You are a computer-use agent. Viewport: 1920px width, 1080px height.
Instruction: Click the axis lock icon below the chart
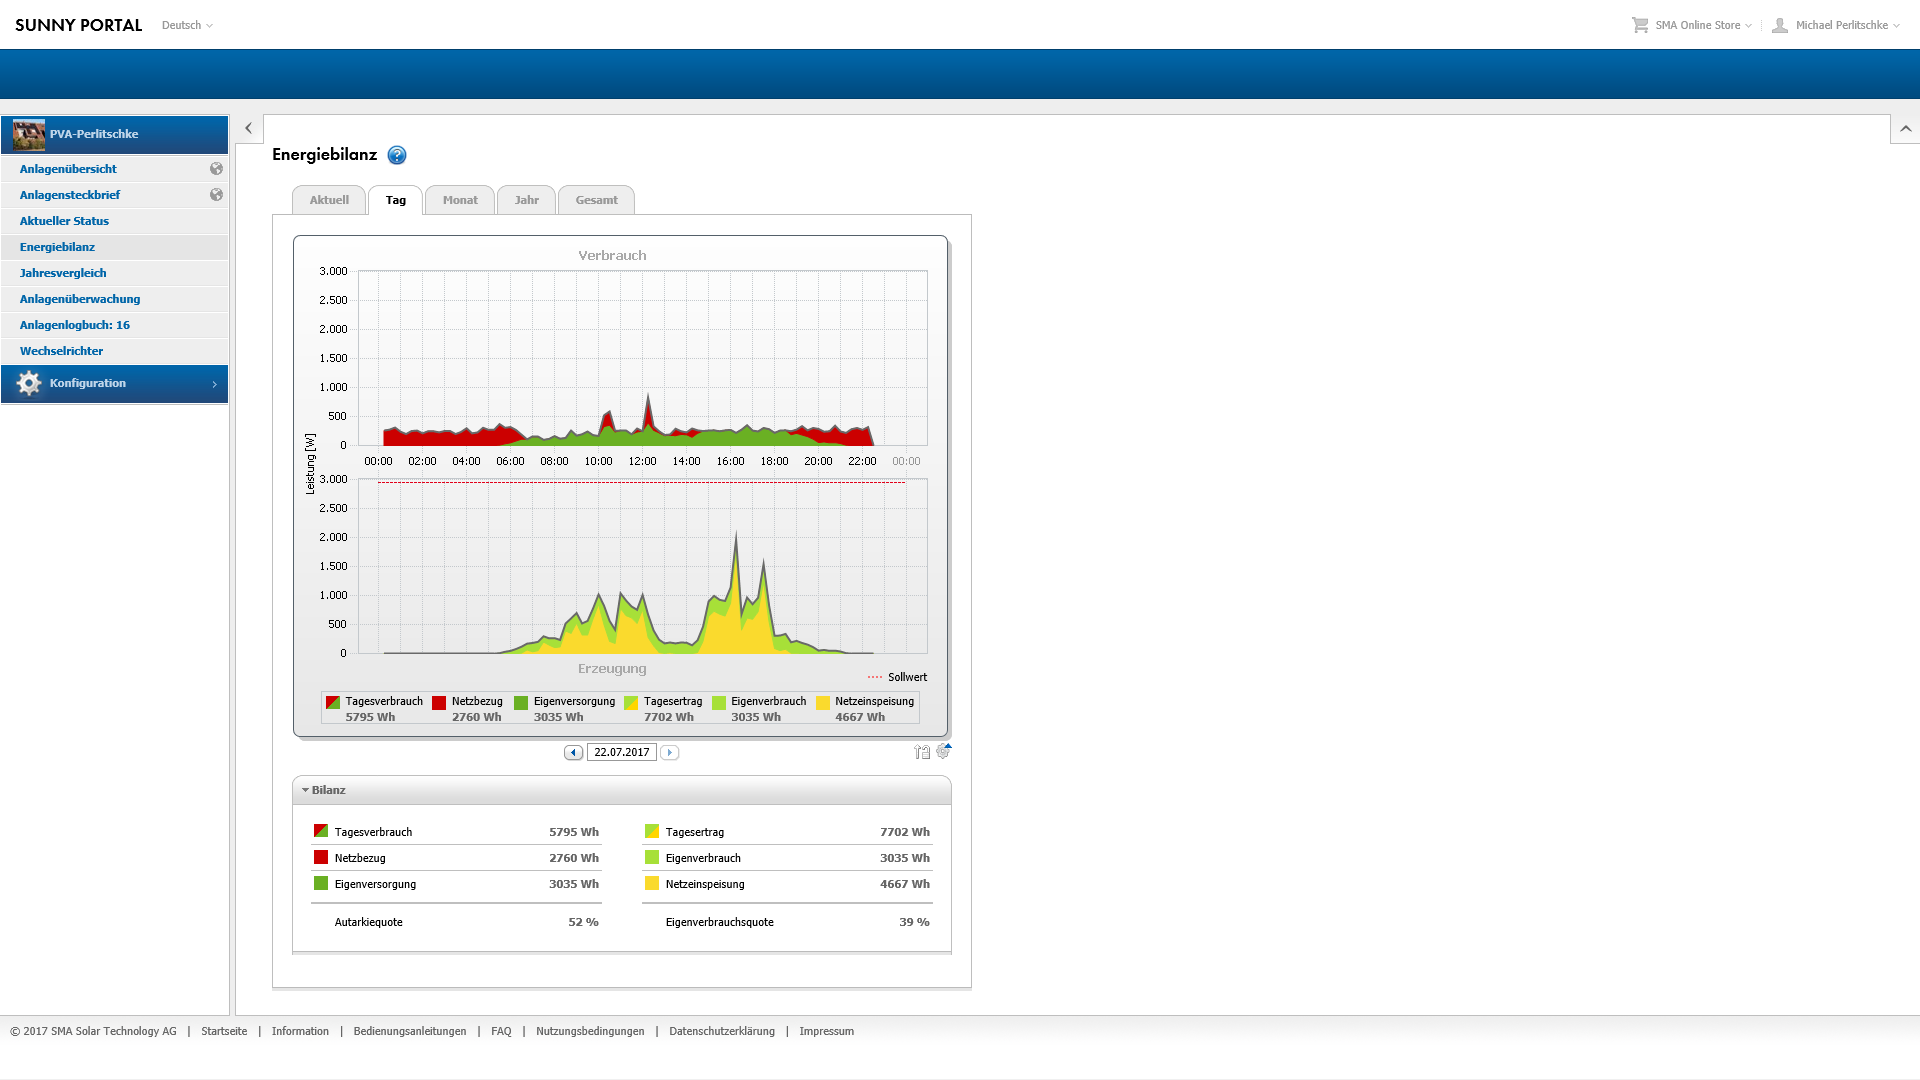coord(922,752)
